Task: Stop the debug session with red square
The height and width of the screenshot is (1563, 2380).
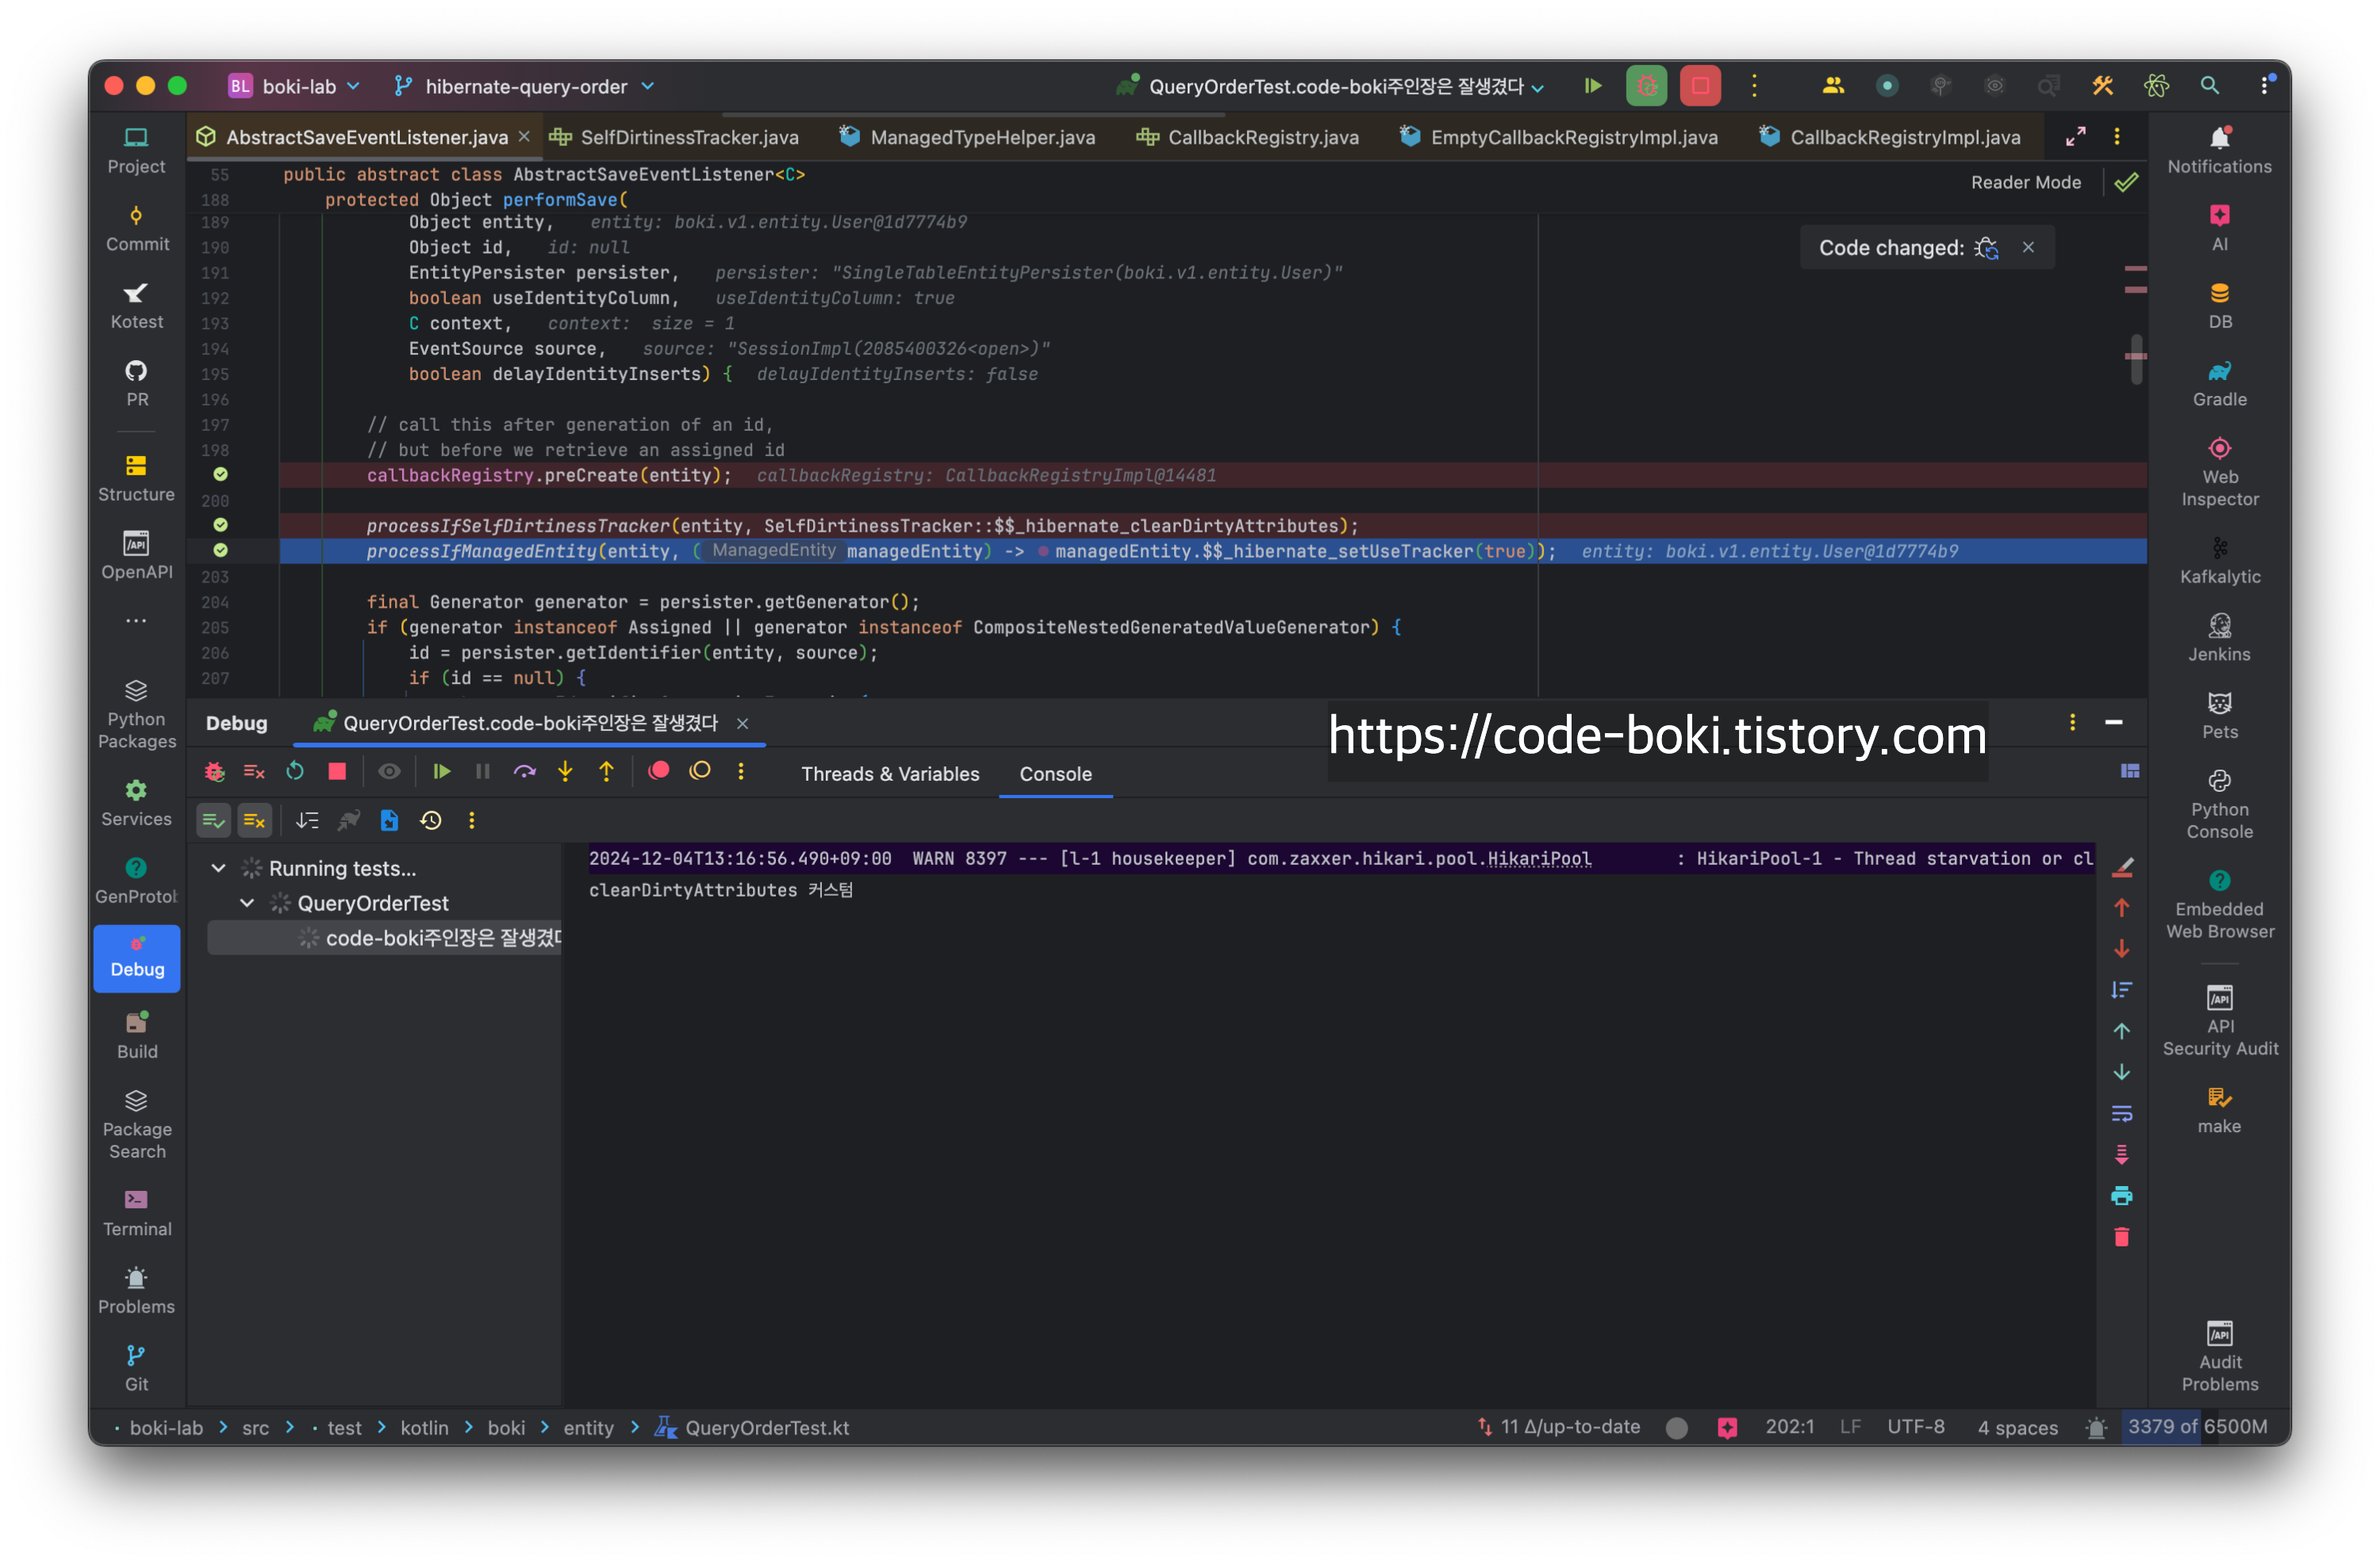Action: pos(337,771)
